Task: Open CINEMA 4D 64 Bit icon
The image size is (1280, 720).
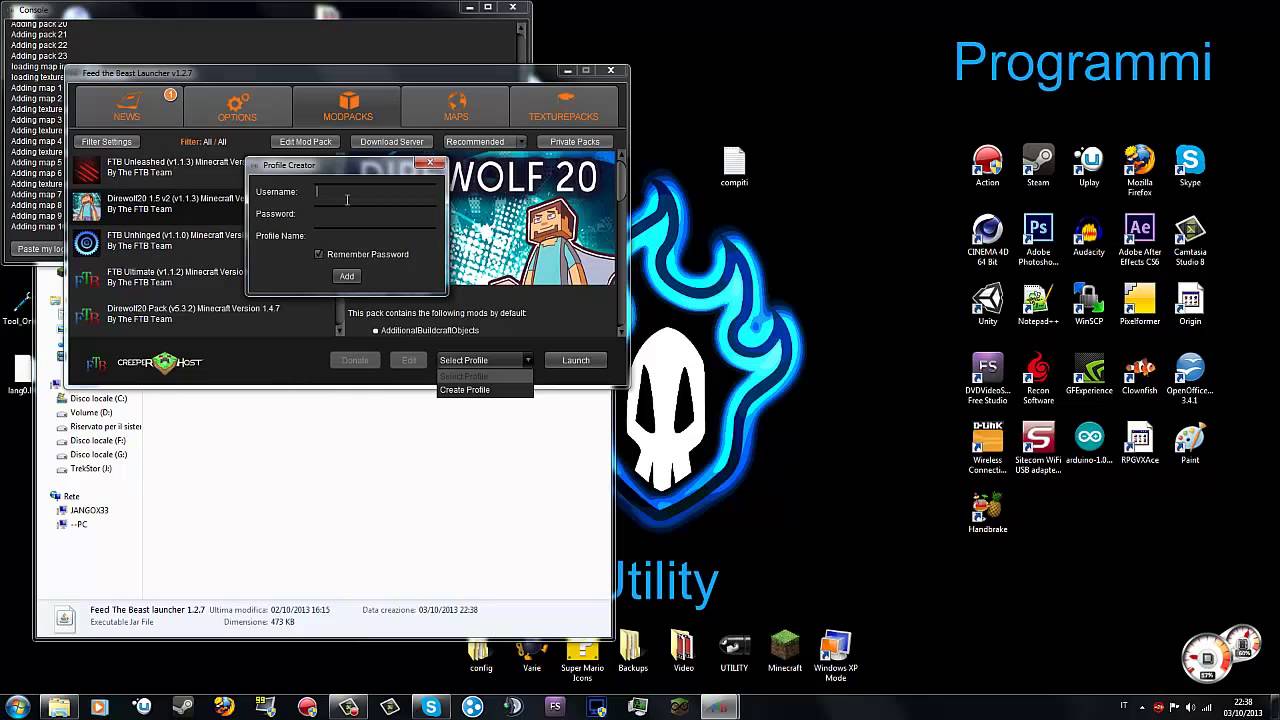Action: (987, 241)
